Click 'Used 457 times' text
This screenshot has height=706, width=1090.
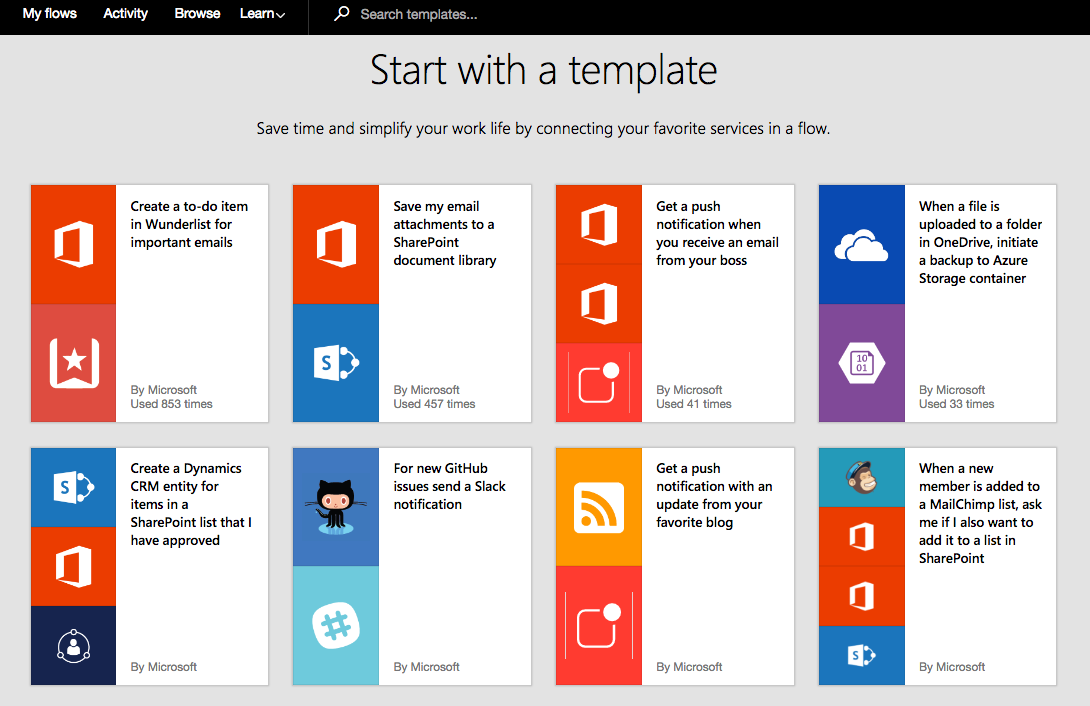(434, 404)
